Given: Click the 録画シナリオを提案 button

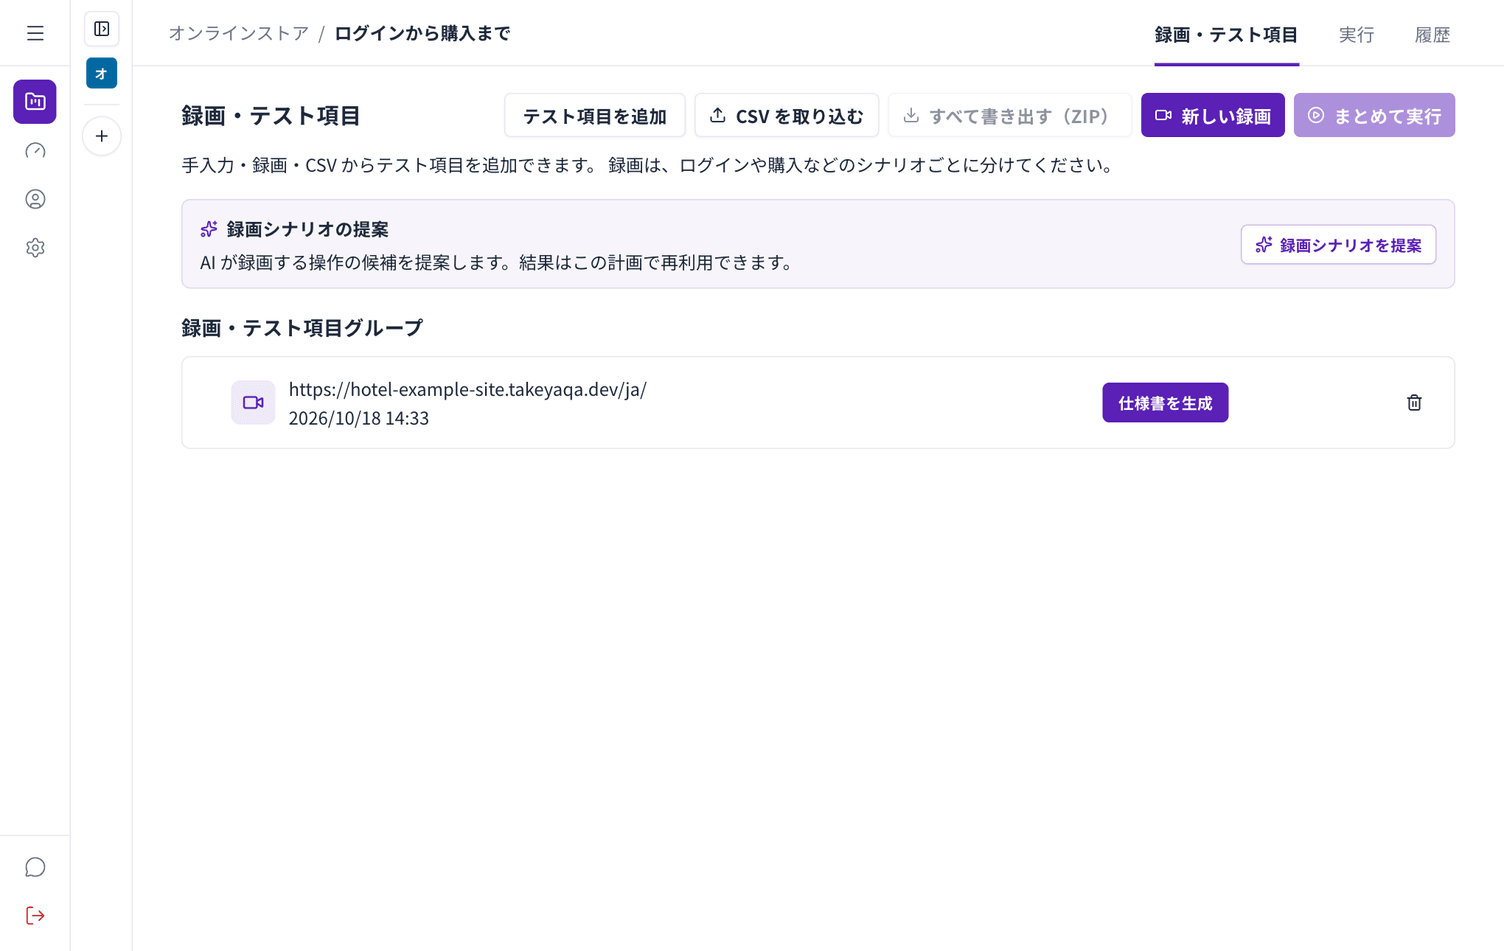Looking at the screenshot, I should pyautogui.click(x=1338, y=245).
